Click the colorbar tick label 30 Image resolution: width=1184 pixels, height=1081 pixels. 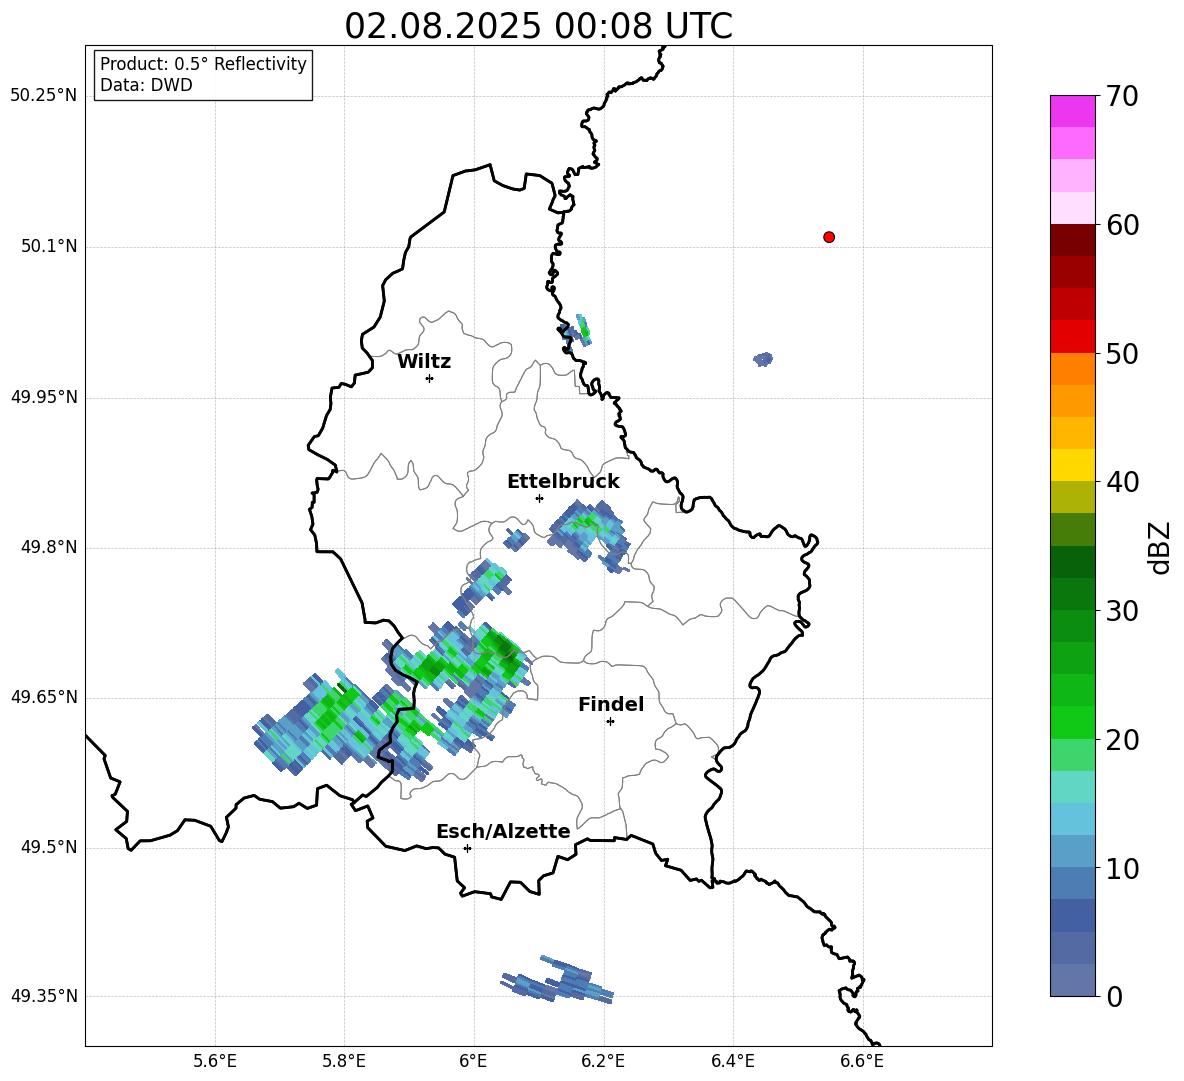1122,611
